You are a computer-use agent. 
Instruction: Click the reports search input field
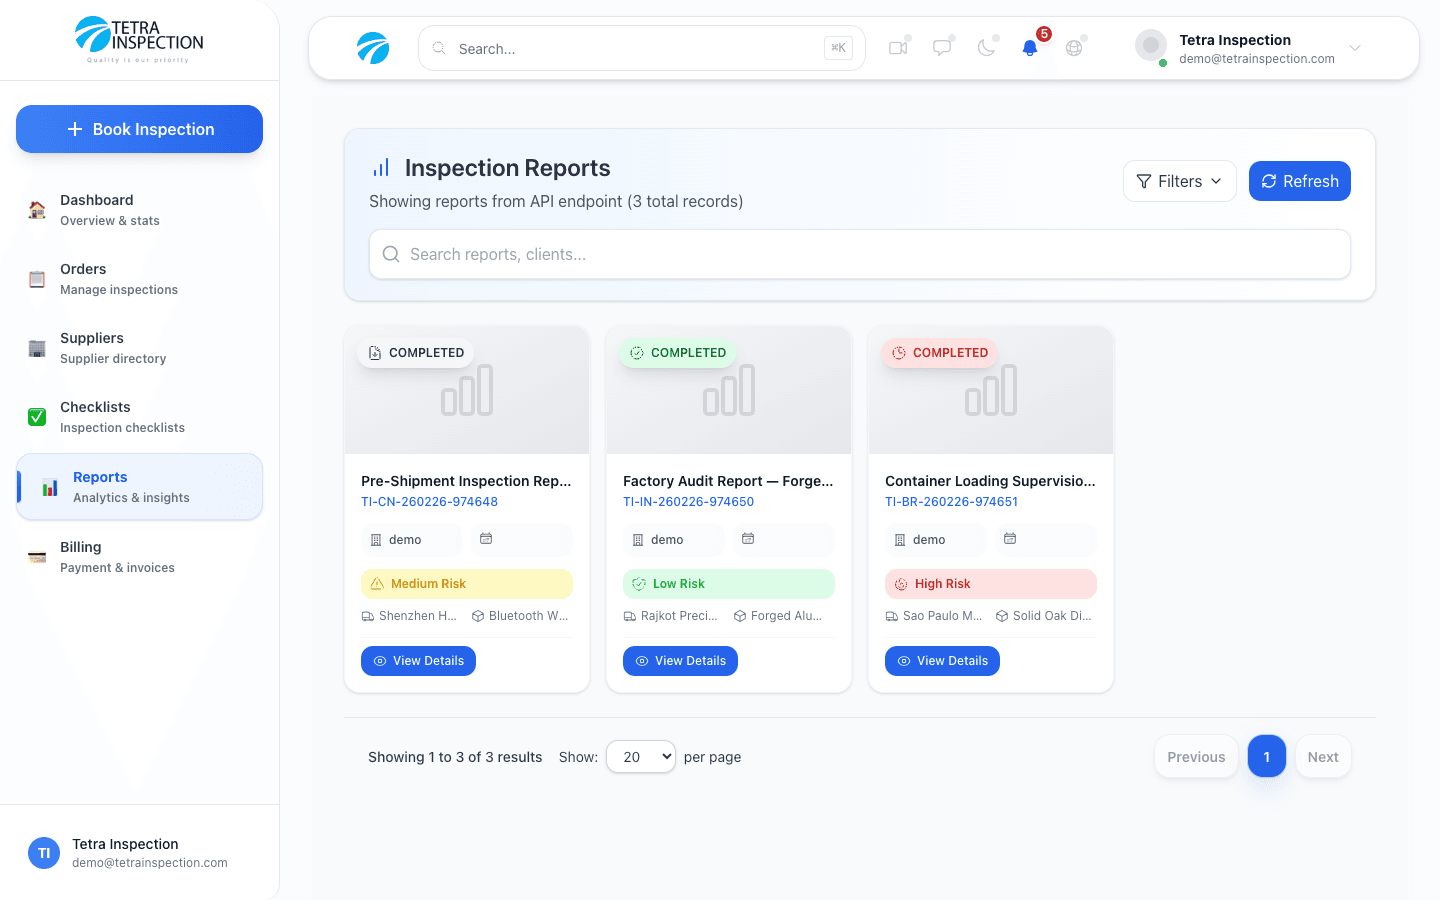click(860, 254)
